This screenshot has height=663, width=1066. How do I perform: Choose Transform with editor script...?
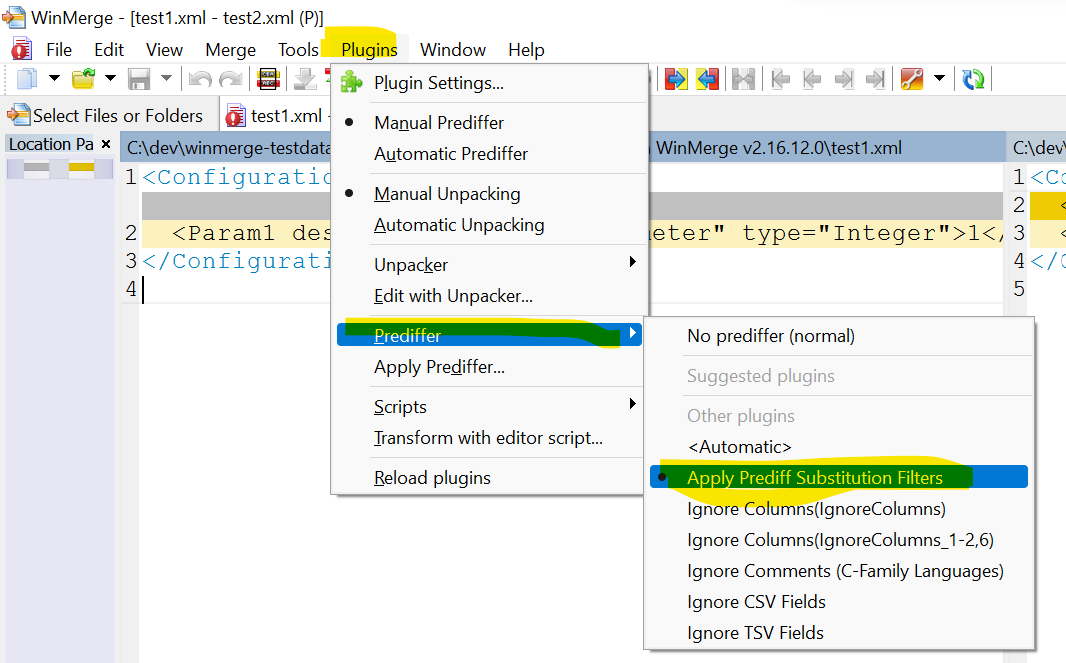(x=489, y=438)
